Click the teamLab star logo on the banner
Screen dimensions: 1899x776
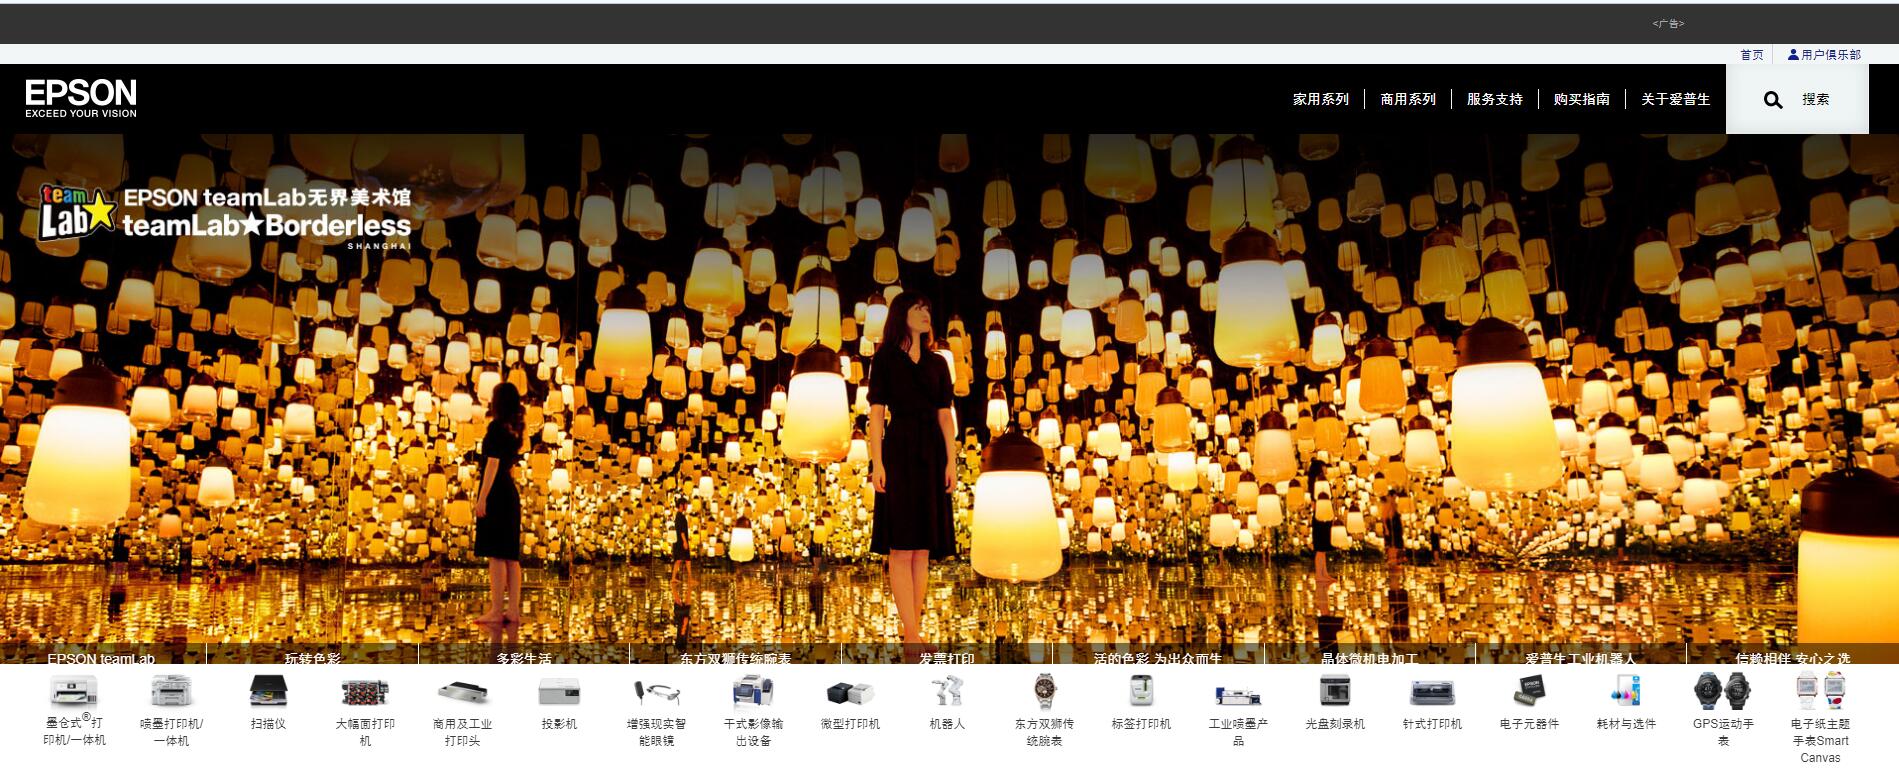77,211
